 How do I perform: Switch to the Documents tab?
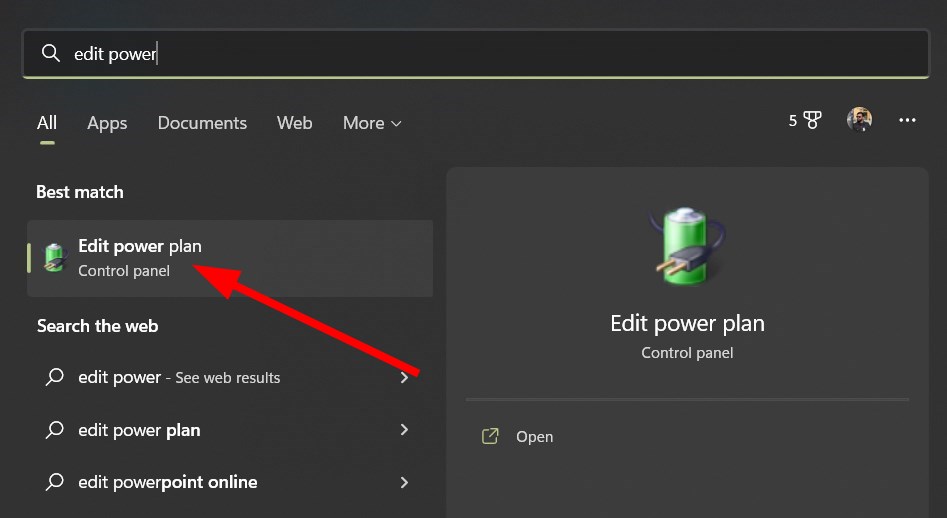click(202, 123)
